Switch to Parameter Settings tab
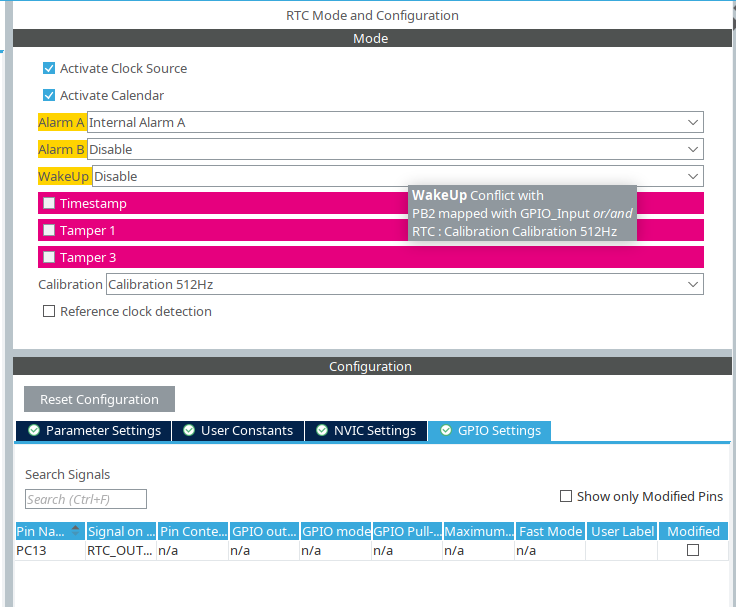The height and width of the screenshot is (607, 736). [94, 430]
